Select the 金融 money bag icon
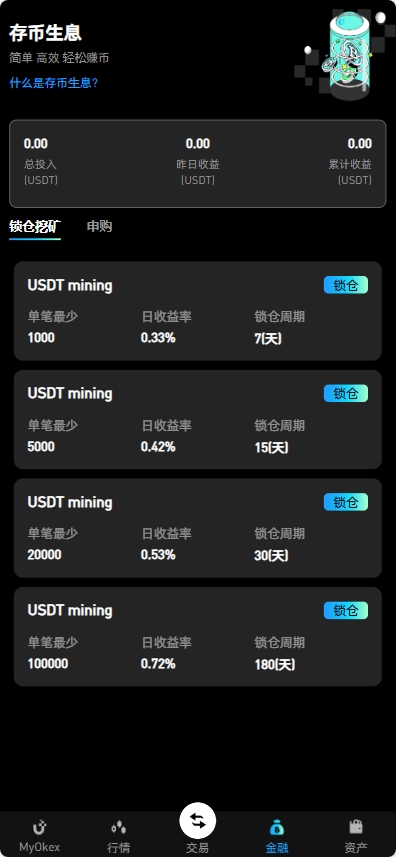Viewport: 396px width, 857px height. pyautogui.click(x=277, y=828)
